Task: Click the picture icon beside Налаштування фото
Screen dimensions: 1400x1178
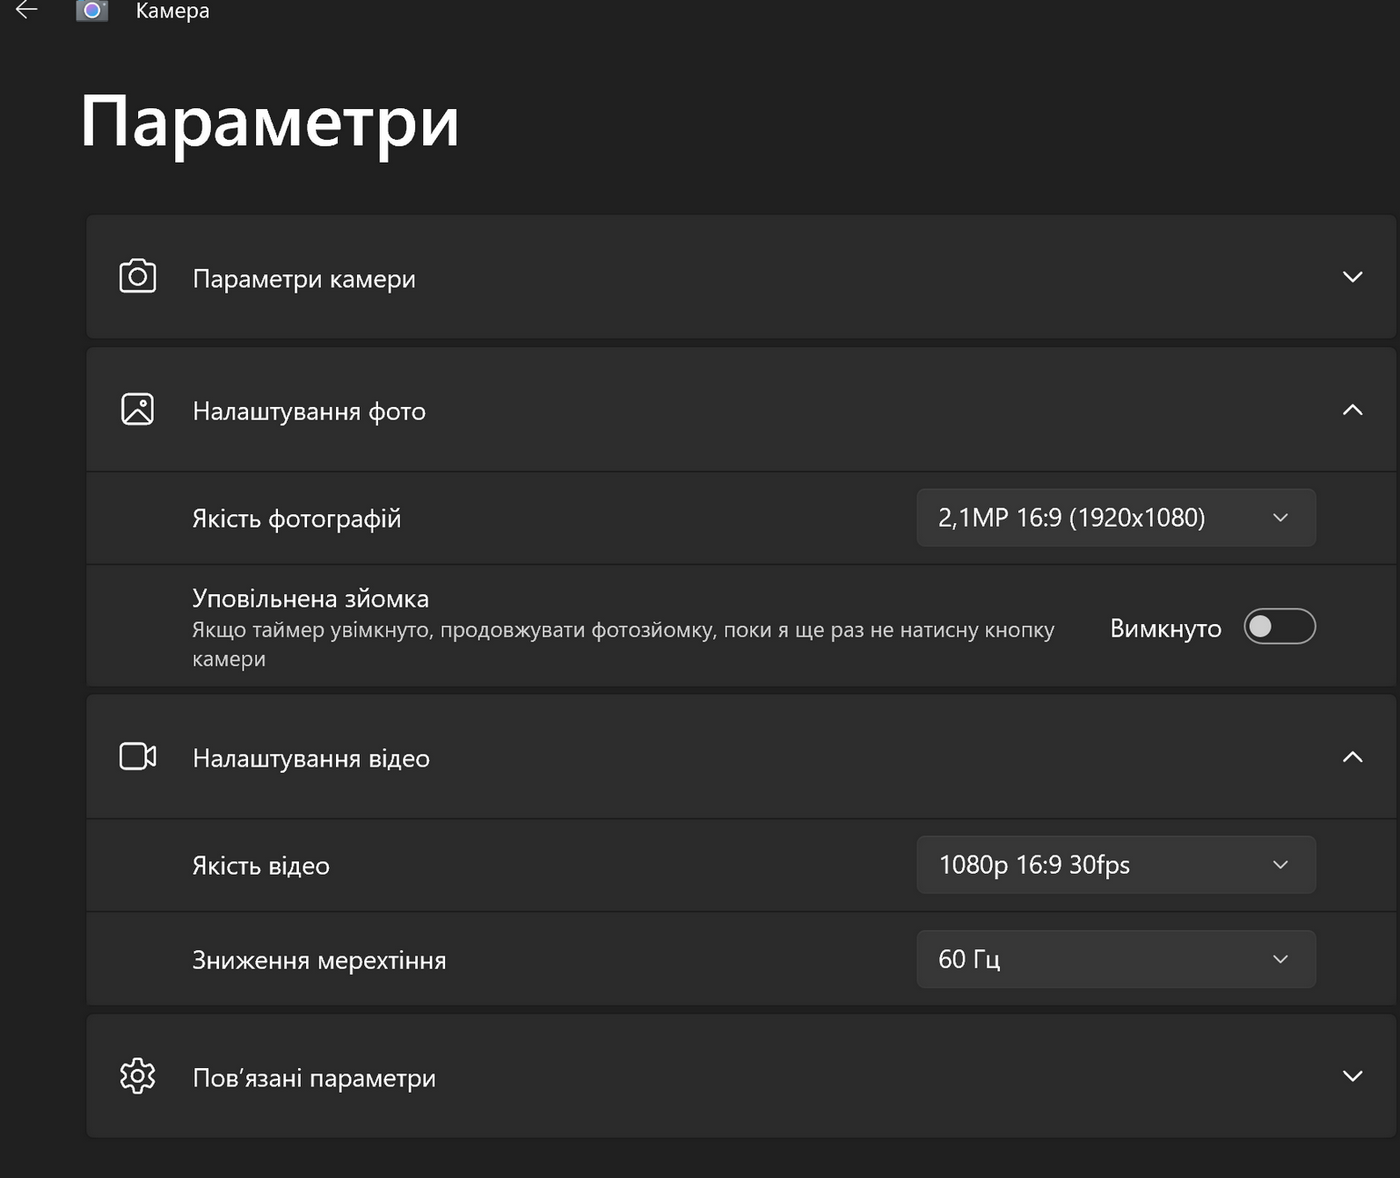Action: [138, 409]
